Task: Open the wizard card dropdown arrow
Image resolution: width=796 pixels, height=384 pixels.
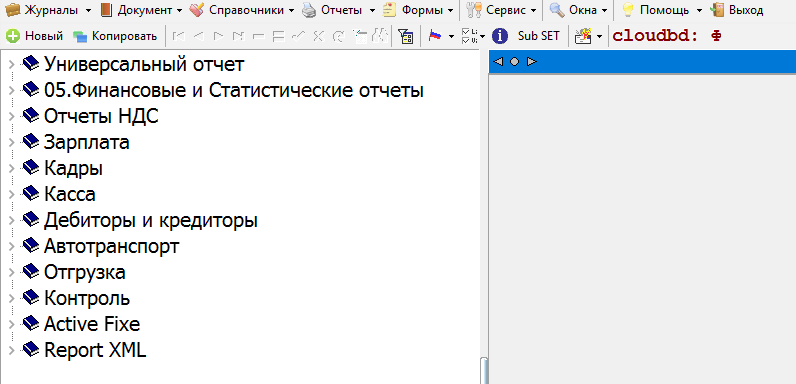Action: [x=600, y=37]
